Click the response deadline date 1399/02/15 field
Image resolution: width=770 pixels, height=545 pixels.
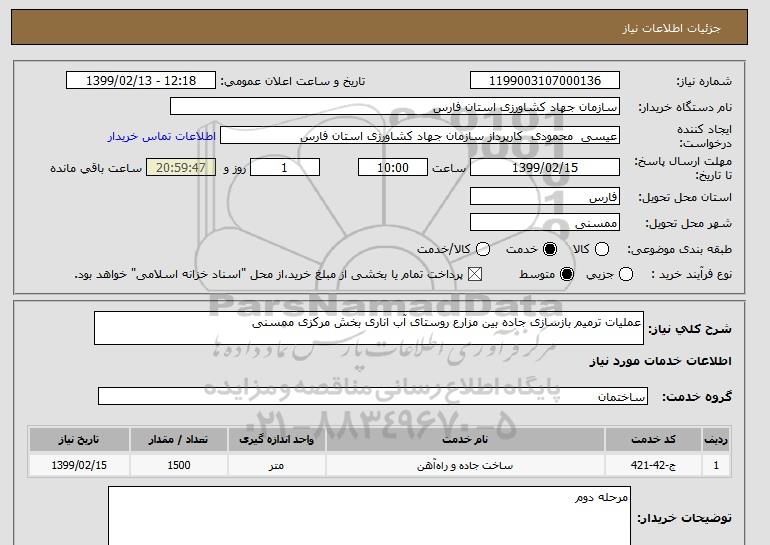pos(545,167)
